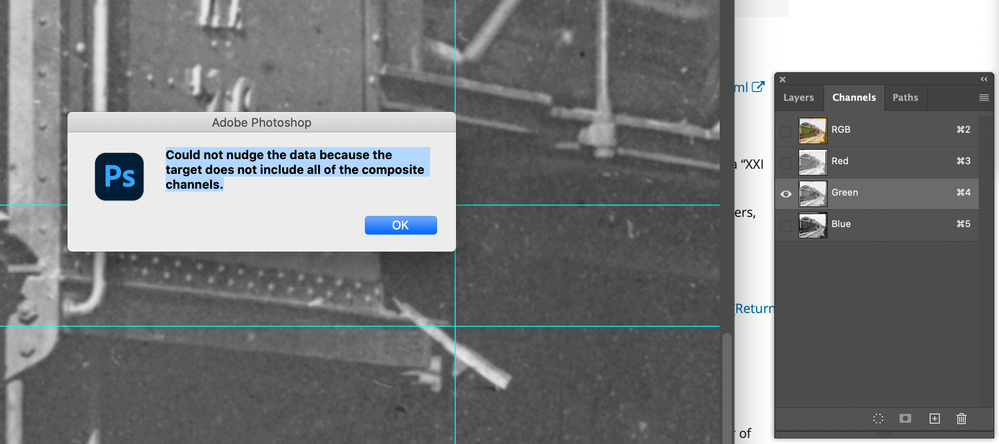Open the Return link on webpage

tap(755, 309)
